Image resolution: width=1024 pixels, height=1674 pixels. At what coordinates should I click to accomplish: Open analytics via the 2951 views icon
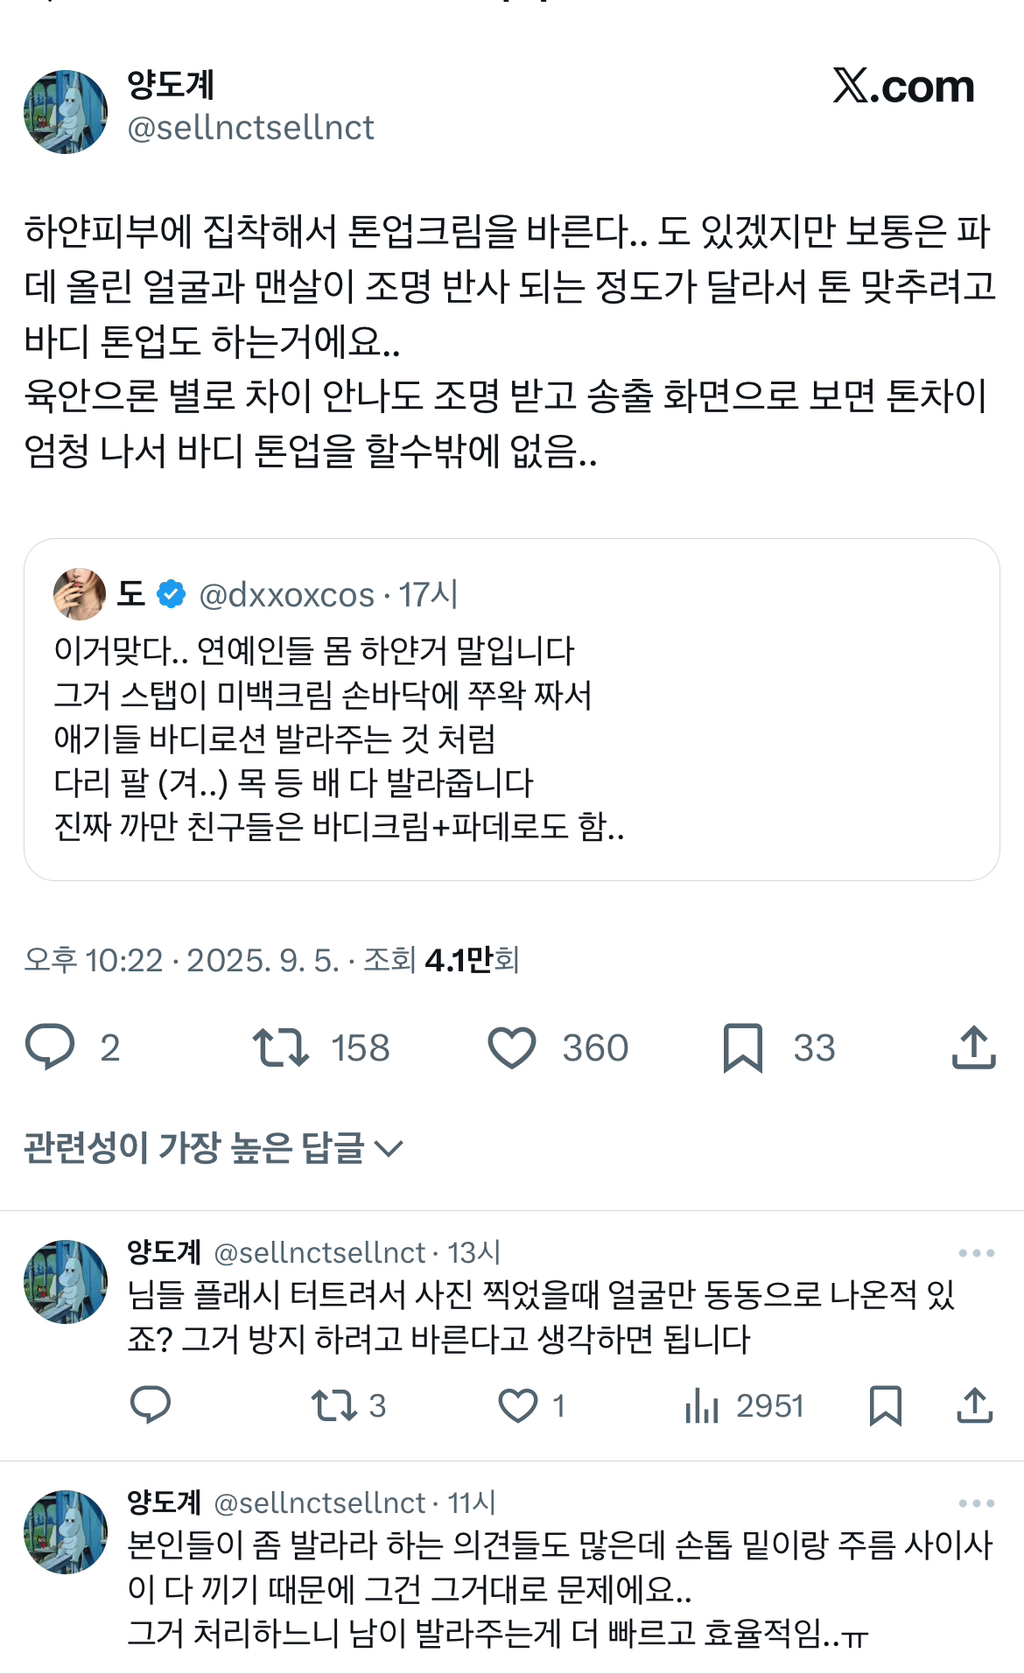[x=704, y=1405]
